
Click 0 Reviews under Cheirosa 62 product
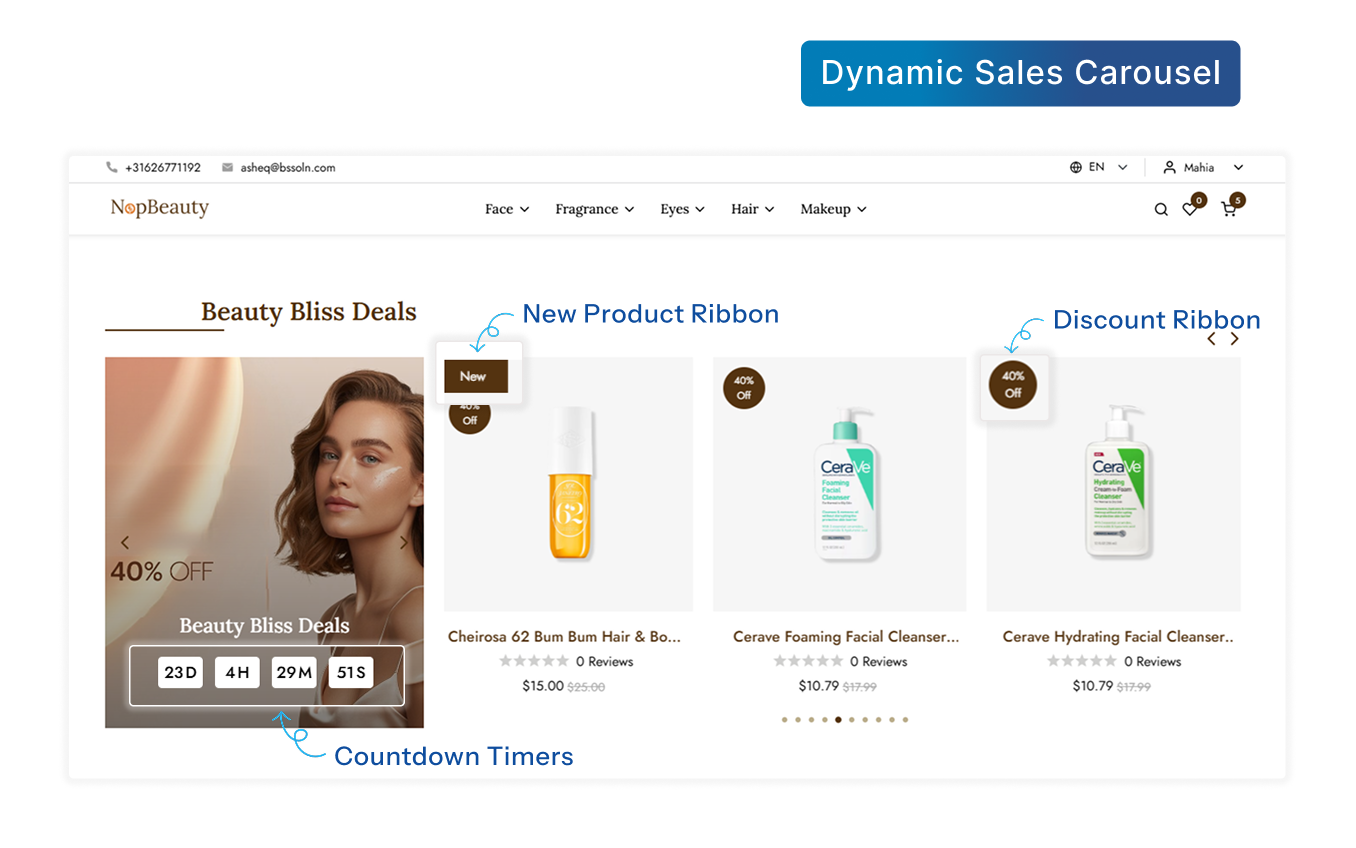click(605, 661)
